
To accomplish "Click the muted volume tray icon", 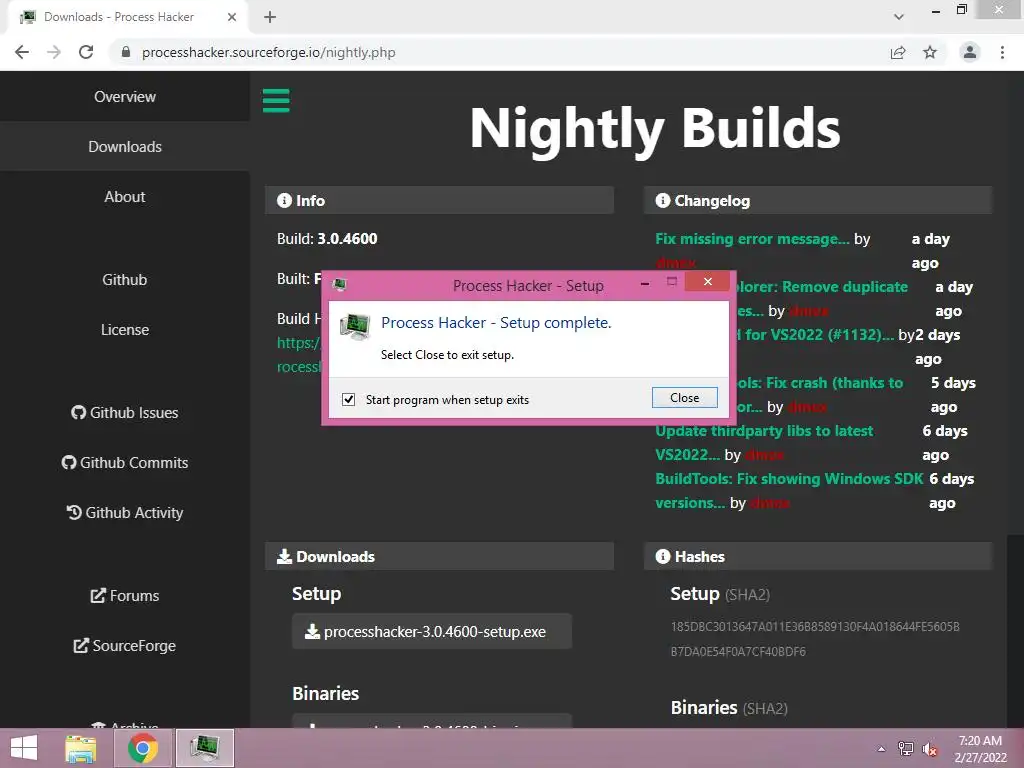I will (x=930, y=749).
